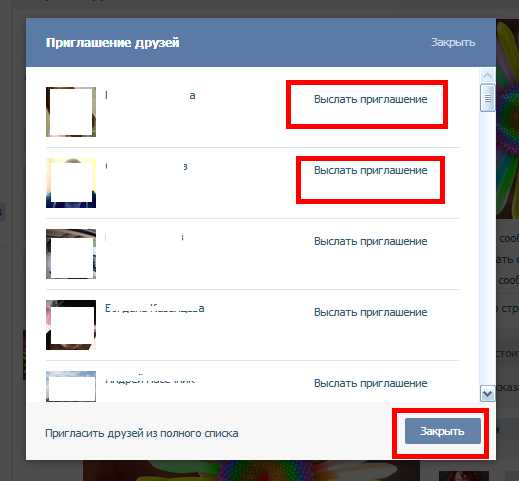The image size is (519, 481).
Task: Open the fourth friend's avatar thumbnail
Action: pos(71,325)
